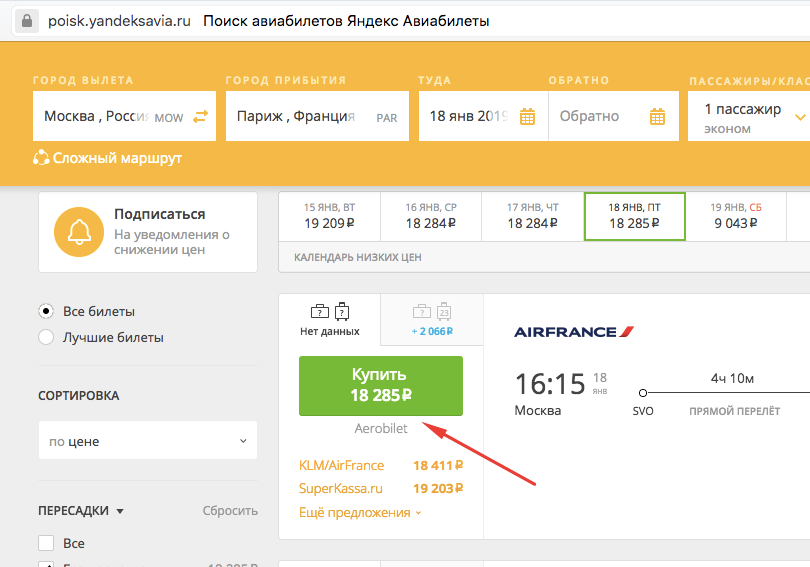Select 16 ЯНВ, СР date tab
Image resolution: width=810 pixels, height=567 pixels.
coord(431,216)
